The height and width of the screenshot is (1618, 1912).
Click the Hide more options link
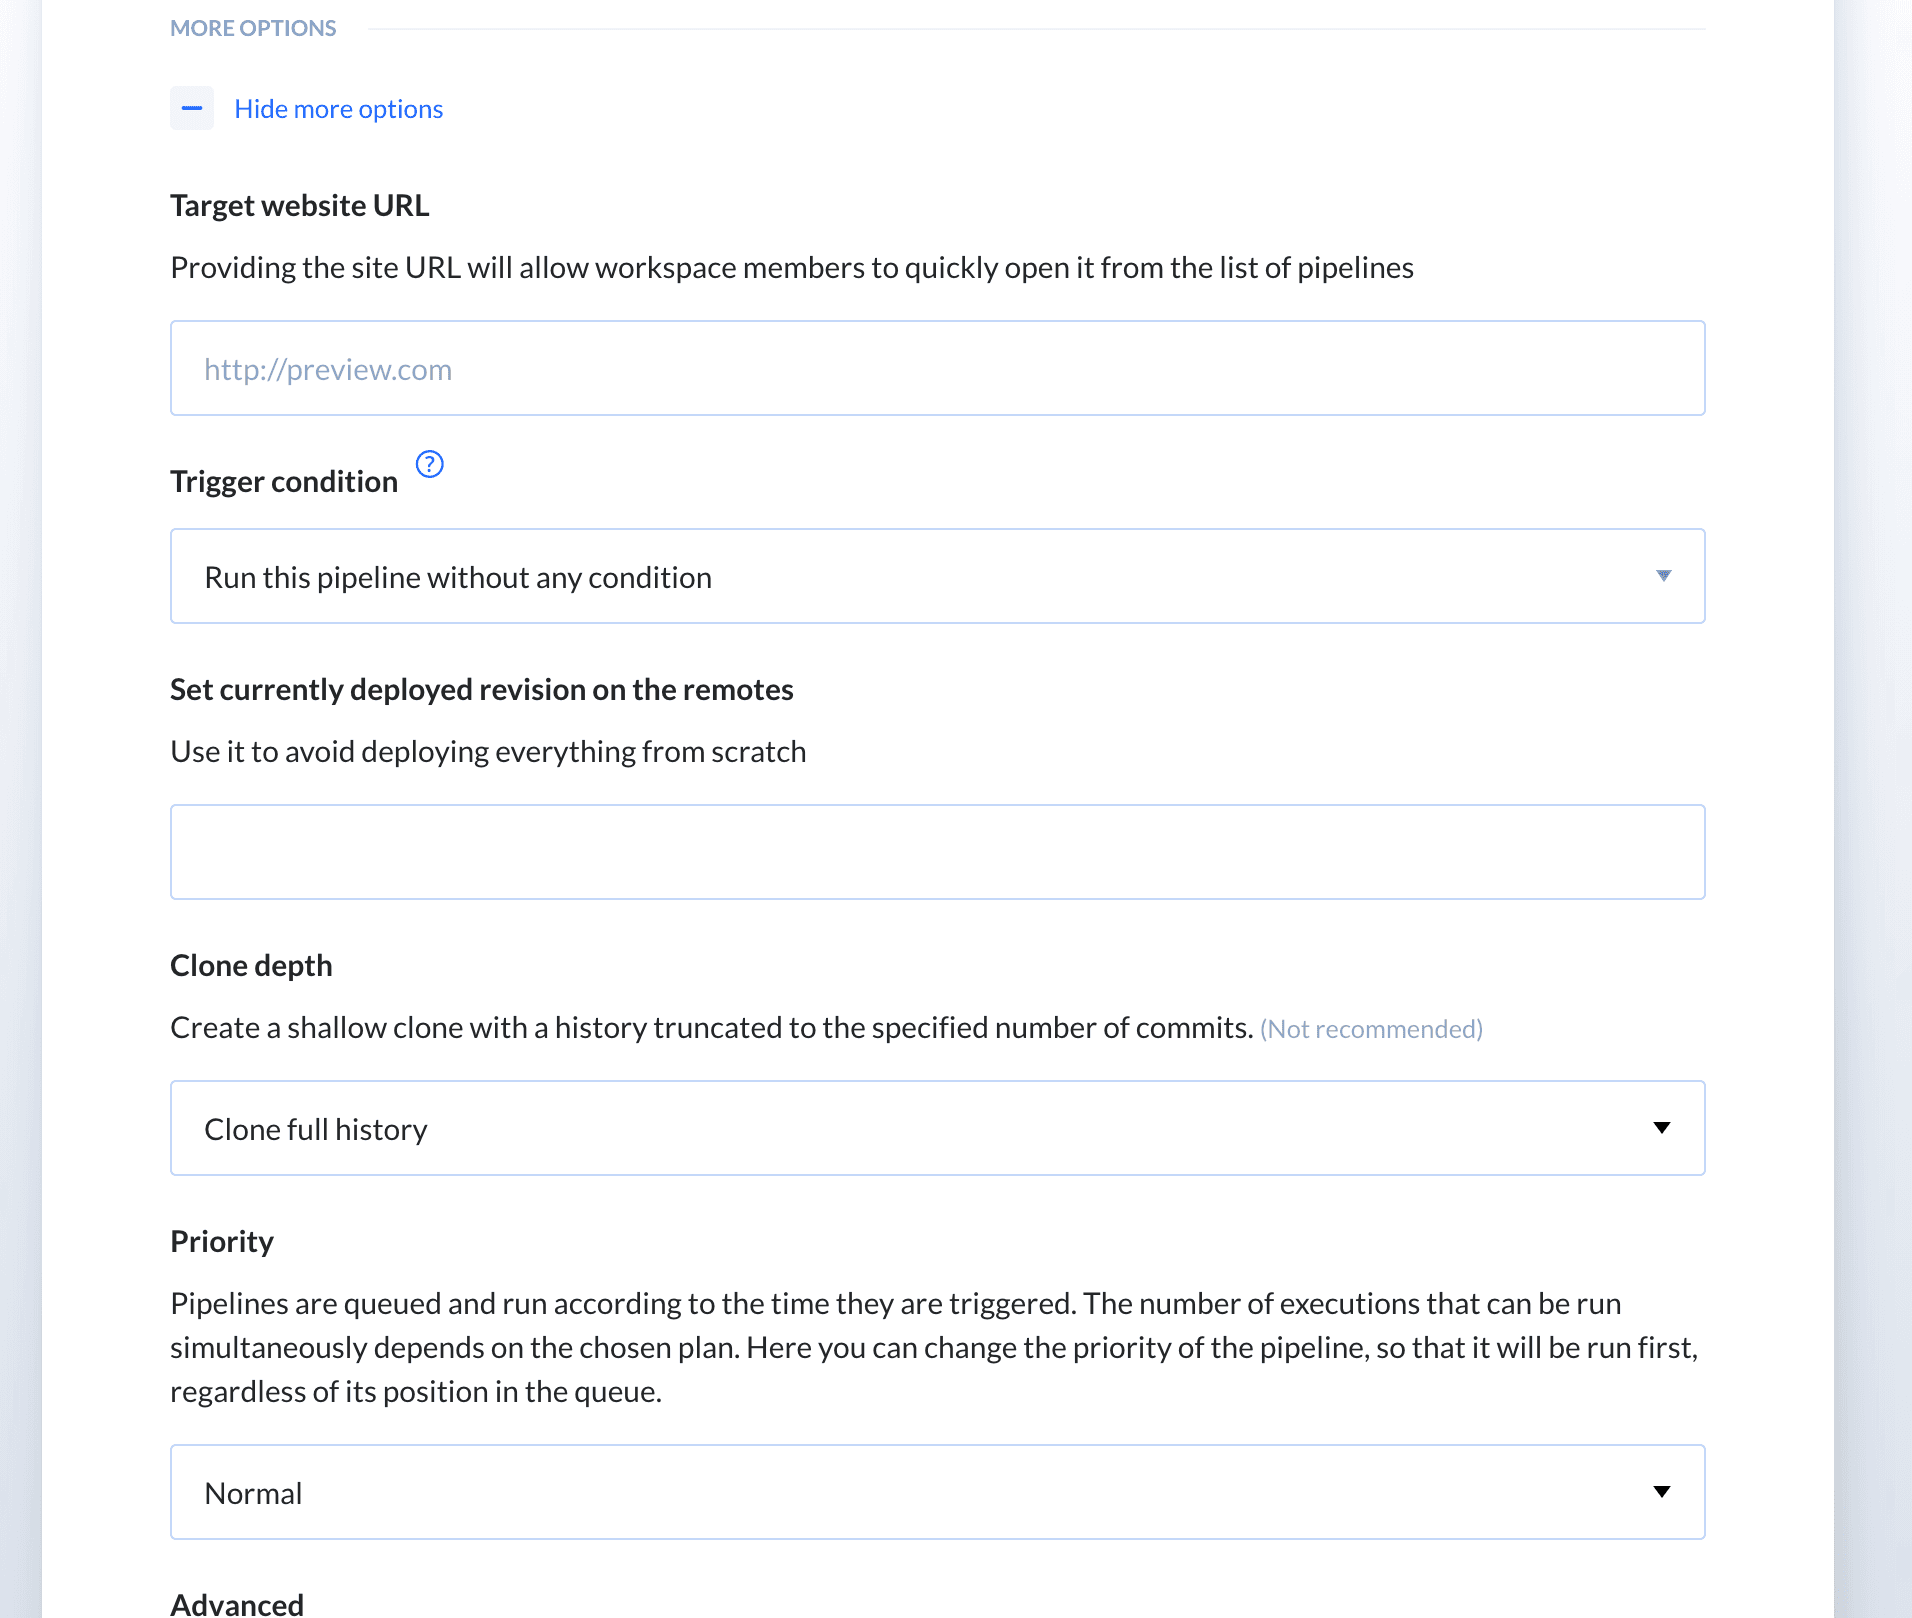coord(338,109)
